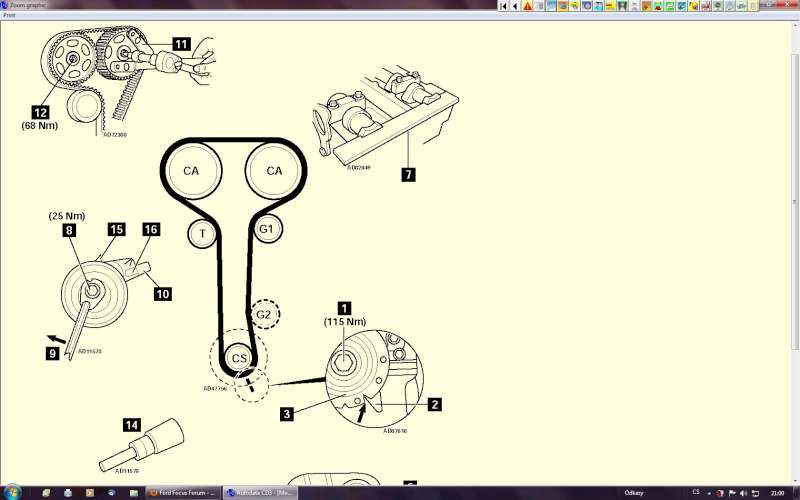This screenshot has width=800, height=500.
Task: Click the red warning triangle toolbar icon
Action: pos(528,6)
